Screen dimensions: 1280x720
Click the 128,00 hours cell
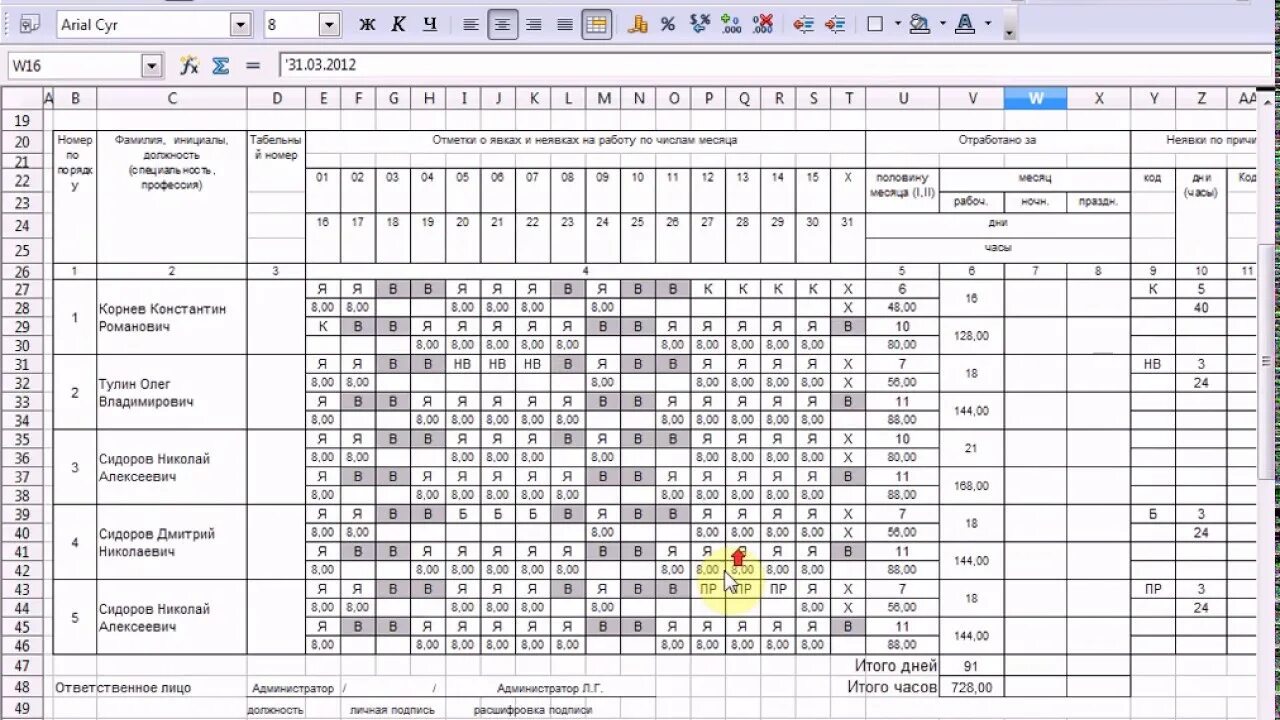click(x=972, y=336)
